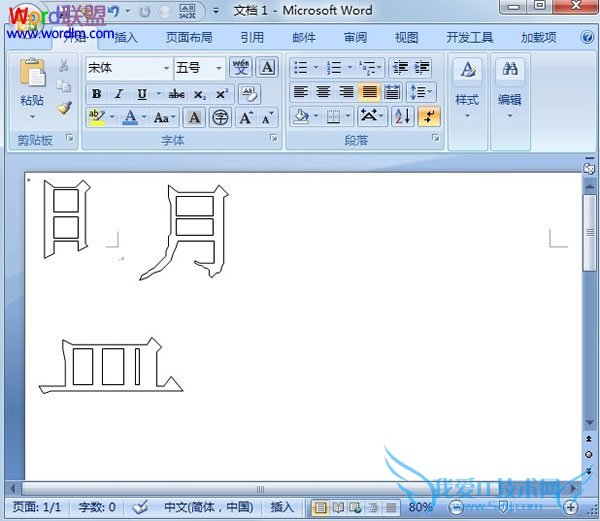Click the Sort A-Z icon
The image size is (600, 521).
click(x=403, y=116)
